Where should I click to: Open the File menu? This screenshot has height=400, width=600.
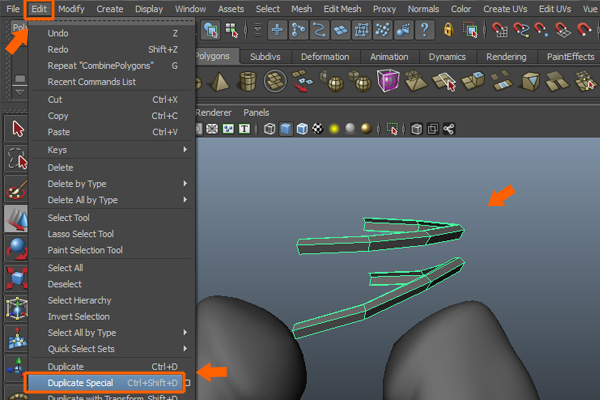pyautogui.click(x=13, y=9)
